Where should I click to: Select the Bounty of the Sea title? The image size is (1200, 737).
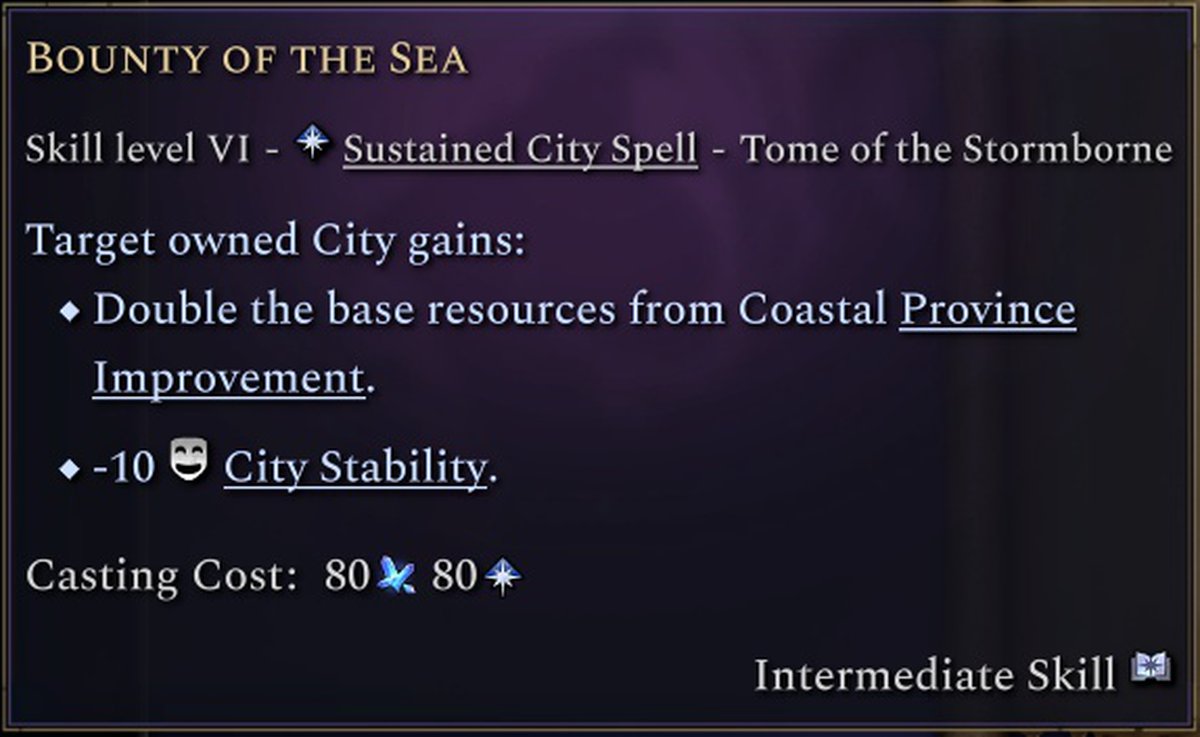coord(247,60)
